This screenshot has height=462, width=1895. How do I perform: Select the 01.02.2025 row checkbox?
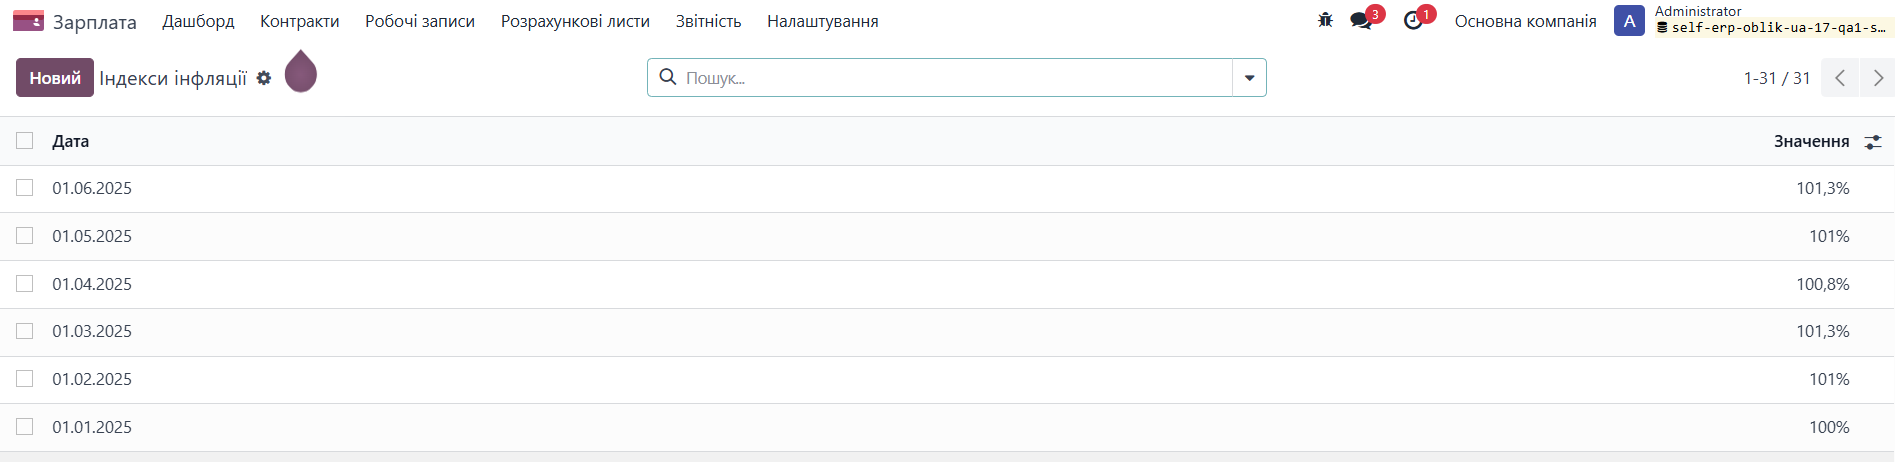(25, 379)
